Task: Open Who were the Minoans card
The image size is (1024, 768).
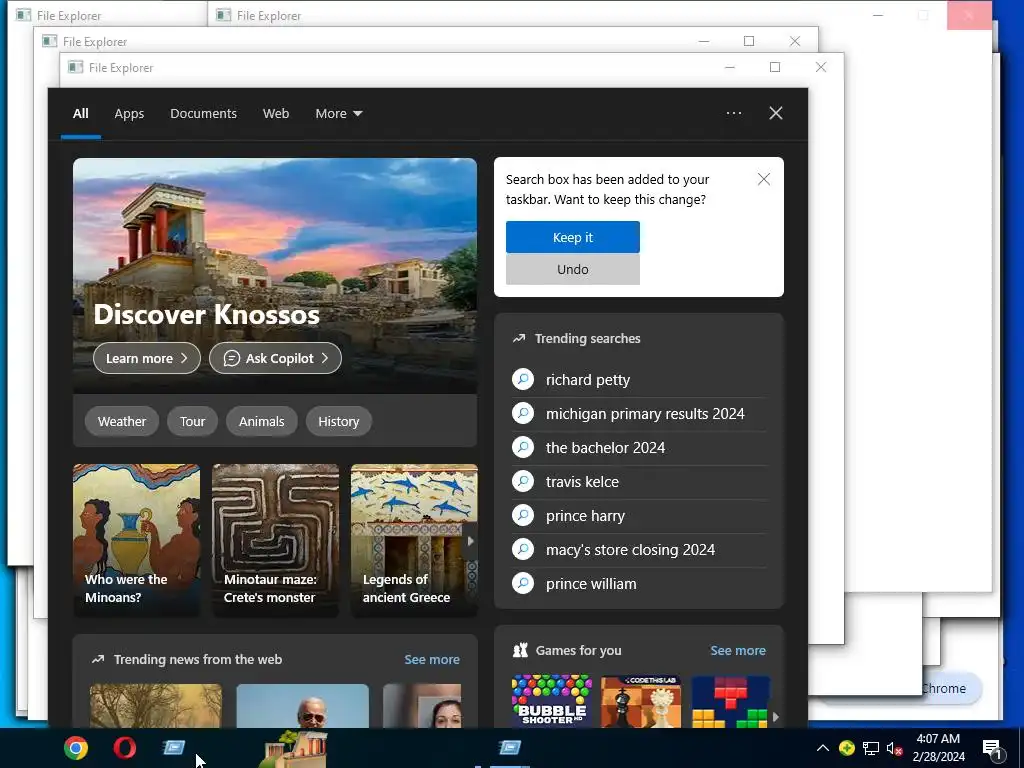Action: [x=136, y=540]
